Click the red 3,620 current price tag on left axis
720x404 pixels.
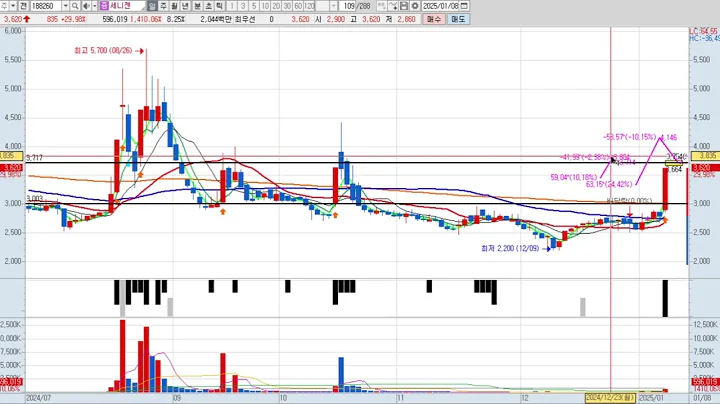pos(12,168)
